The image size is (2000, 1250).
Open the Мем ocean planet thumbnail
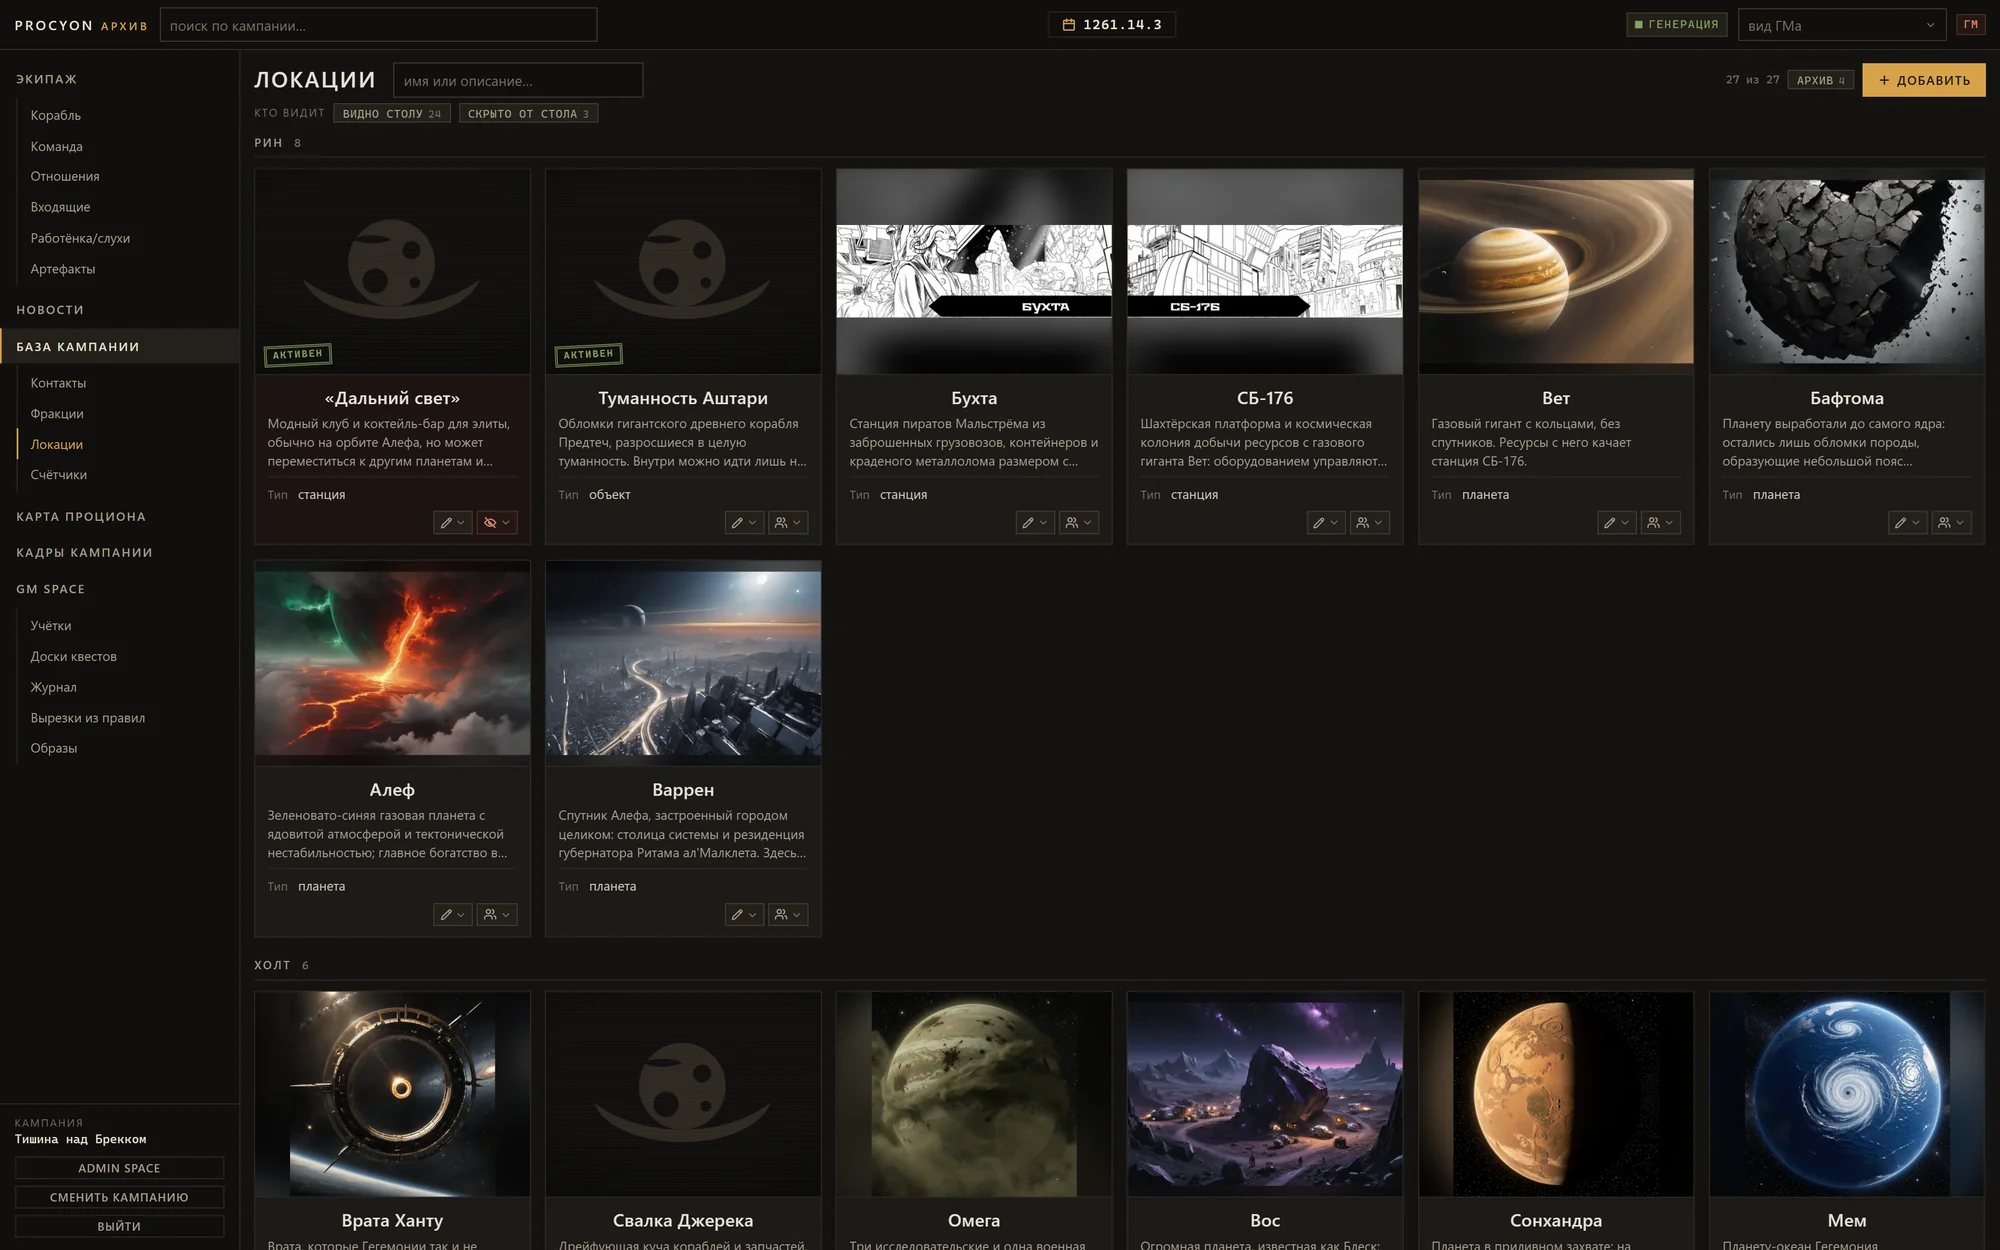click(x=1847, y=1095)
